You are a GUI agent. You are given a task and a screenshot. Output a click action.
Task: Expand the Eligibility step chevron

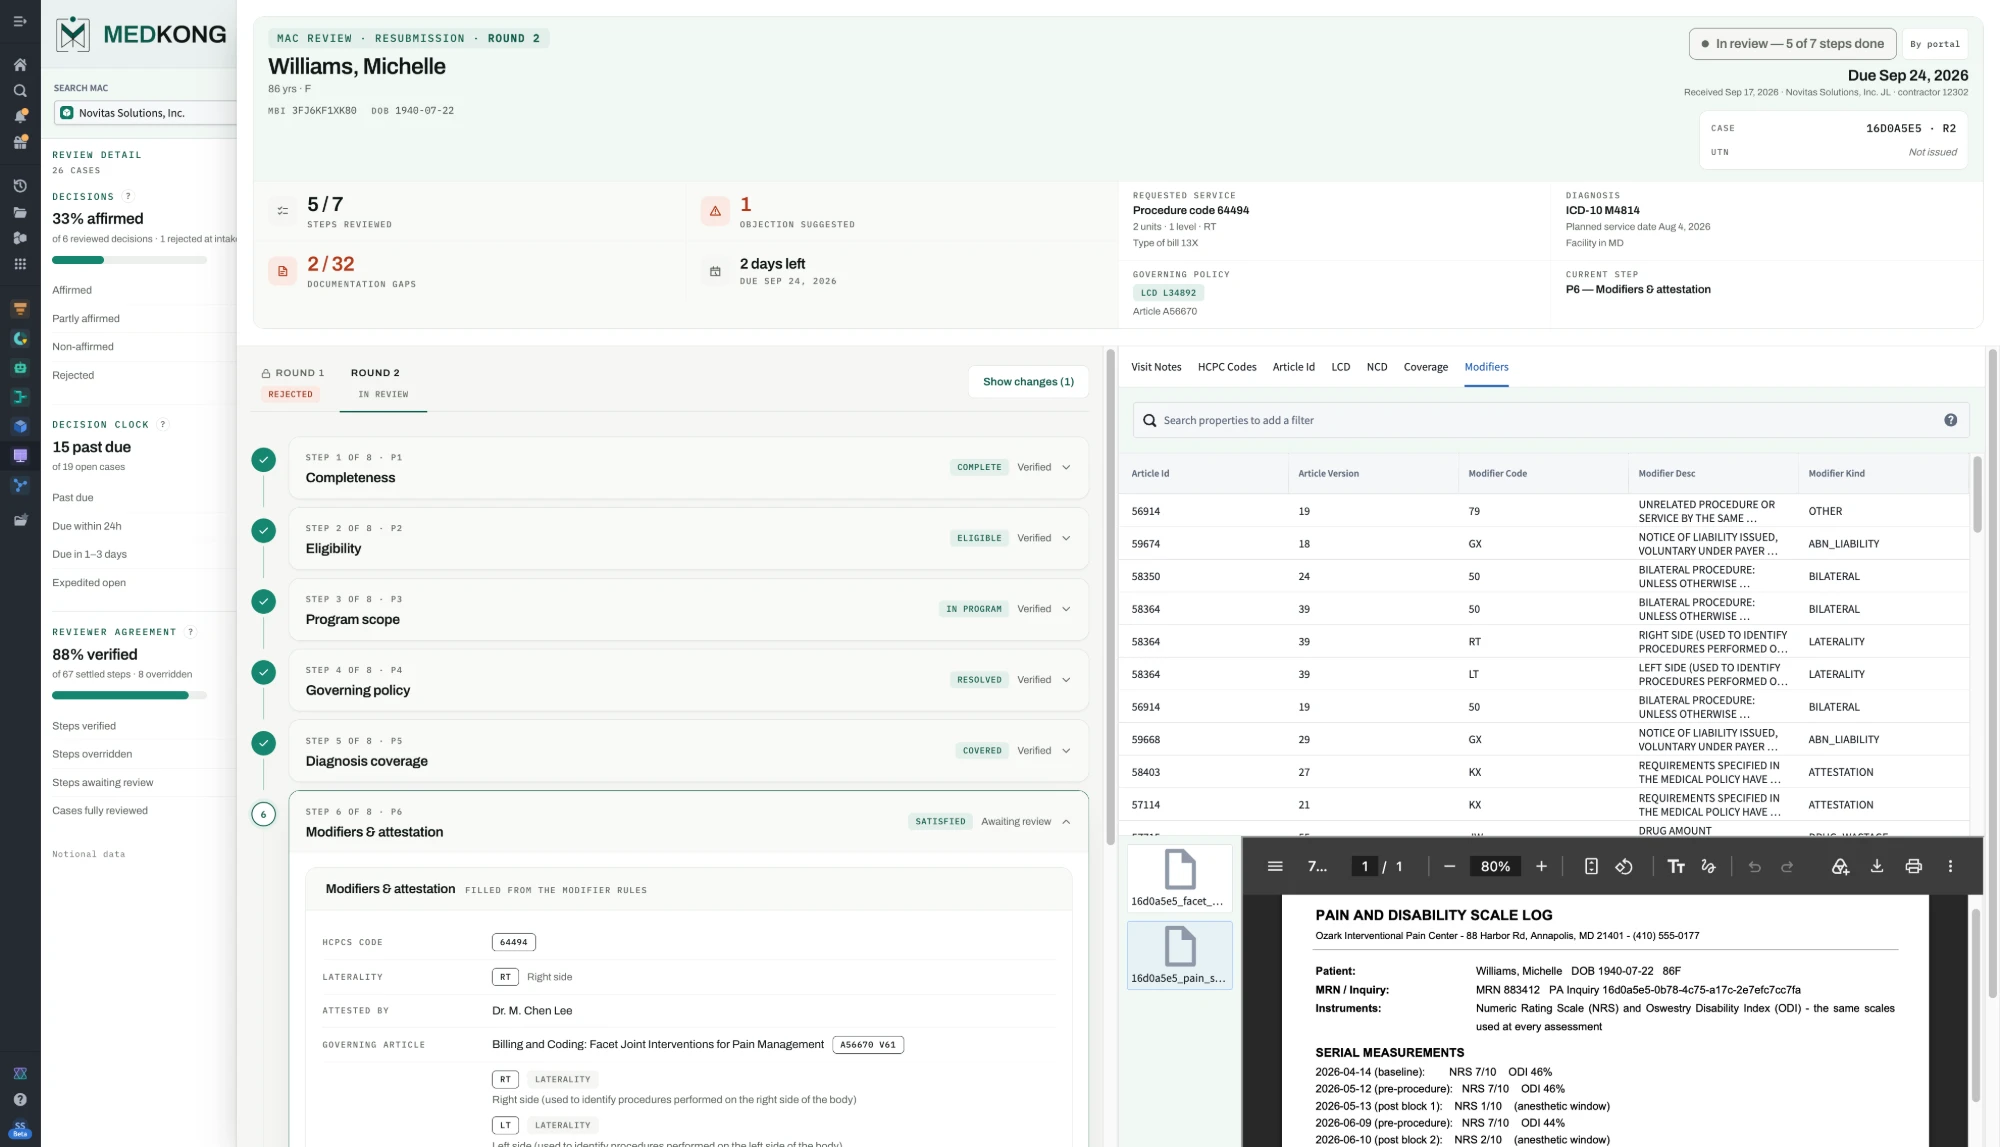tap(1066, 538)
